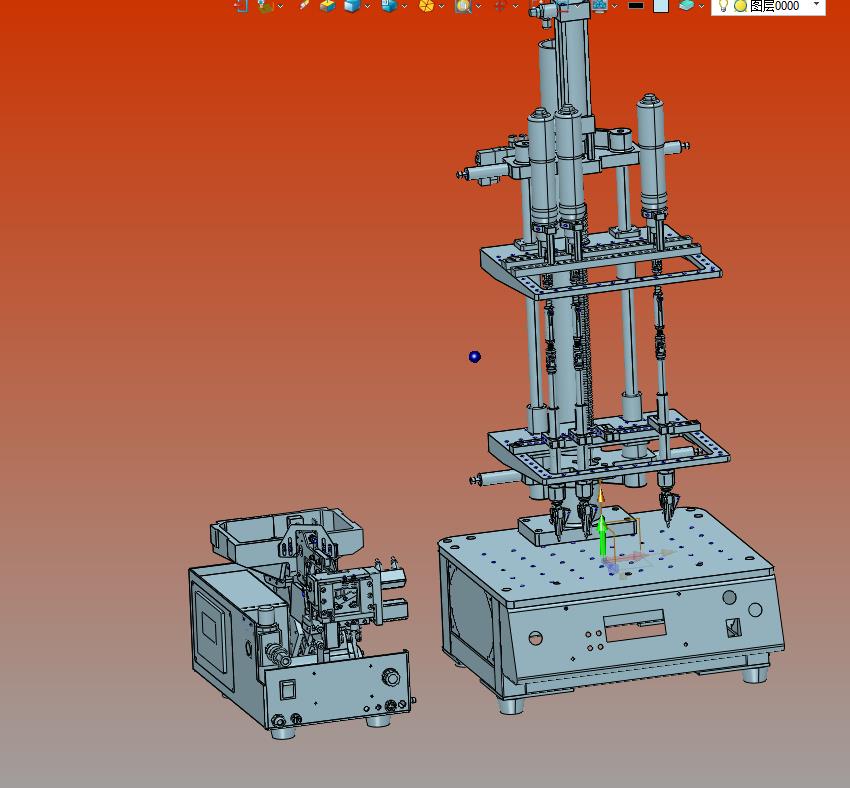Toggle the light bulb layer visibility icon

(723, 5)
